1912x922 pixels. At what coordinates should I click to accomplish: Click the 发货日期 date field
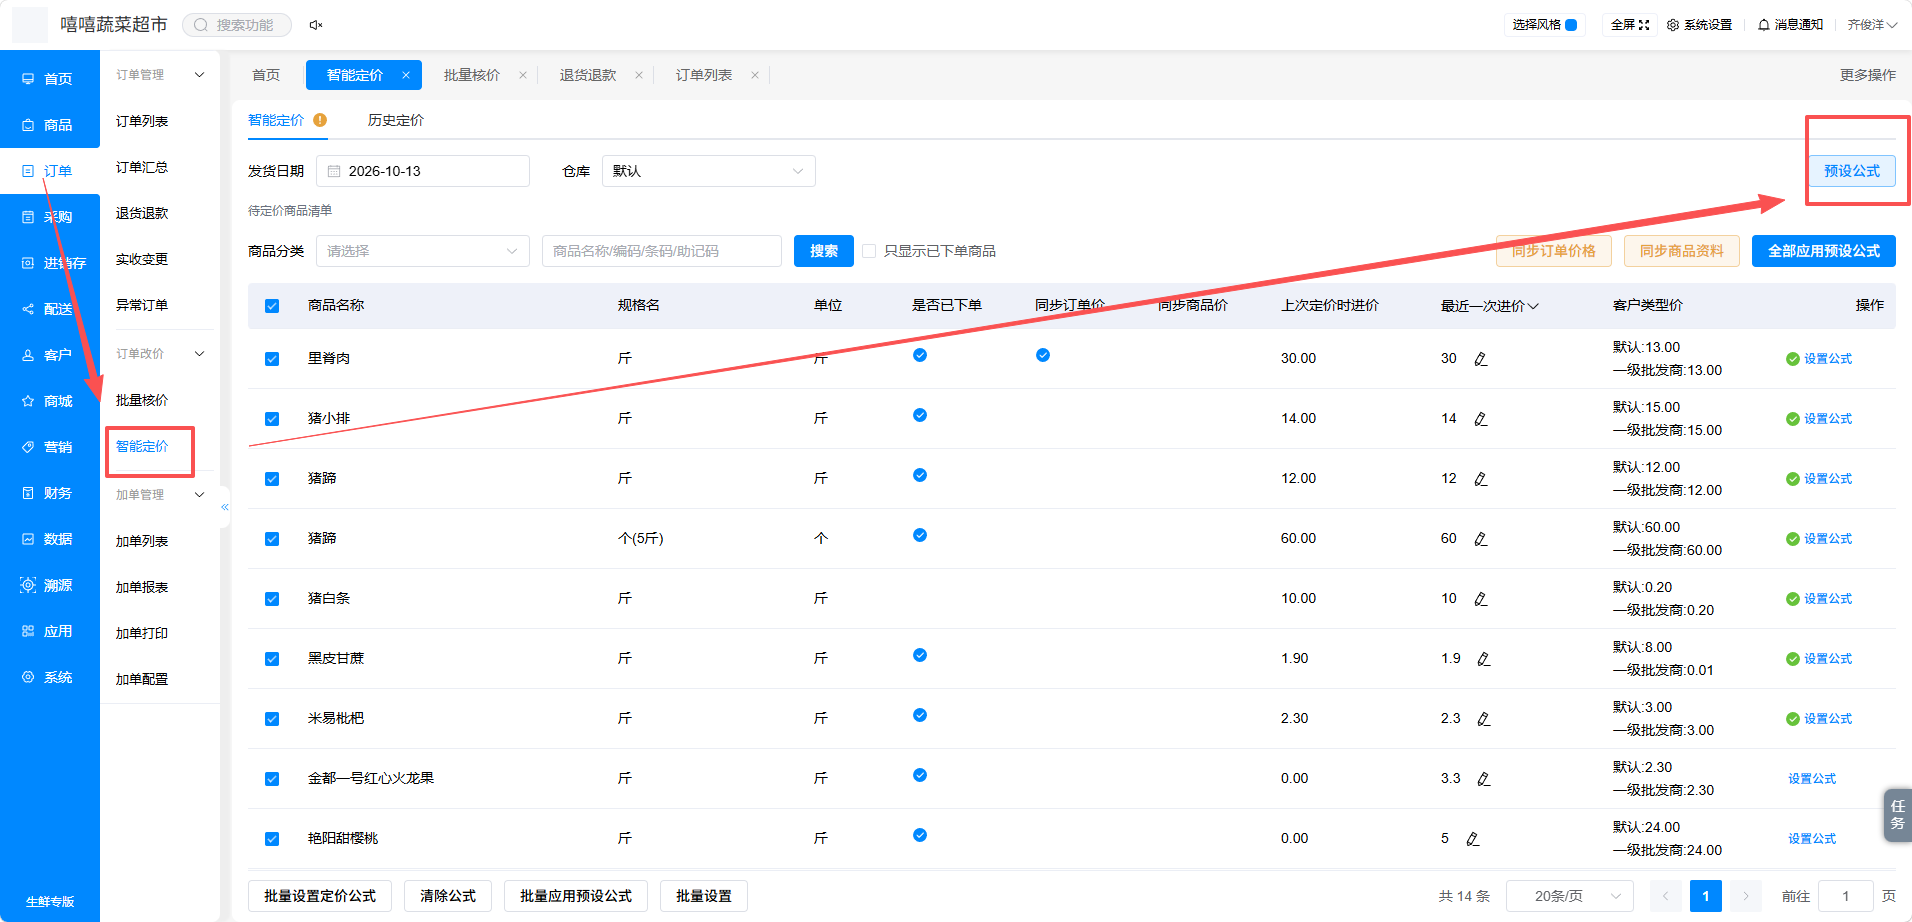[423, 171]
